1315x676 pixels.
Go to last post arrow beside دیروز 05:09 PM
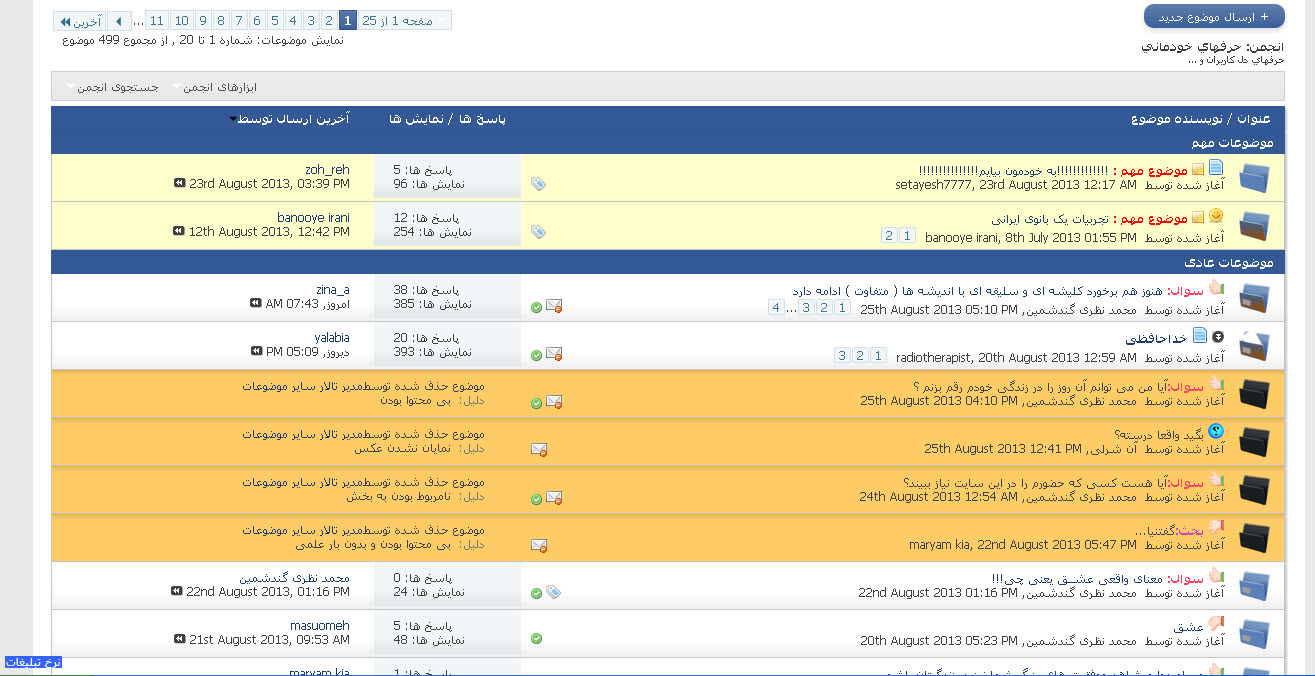[x=256, y=351]
